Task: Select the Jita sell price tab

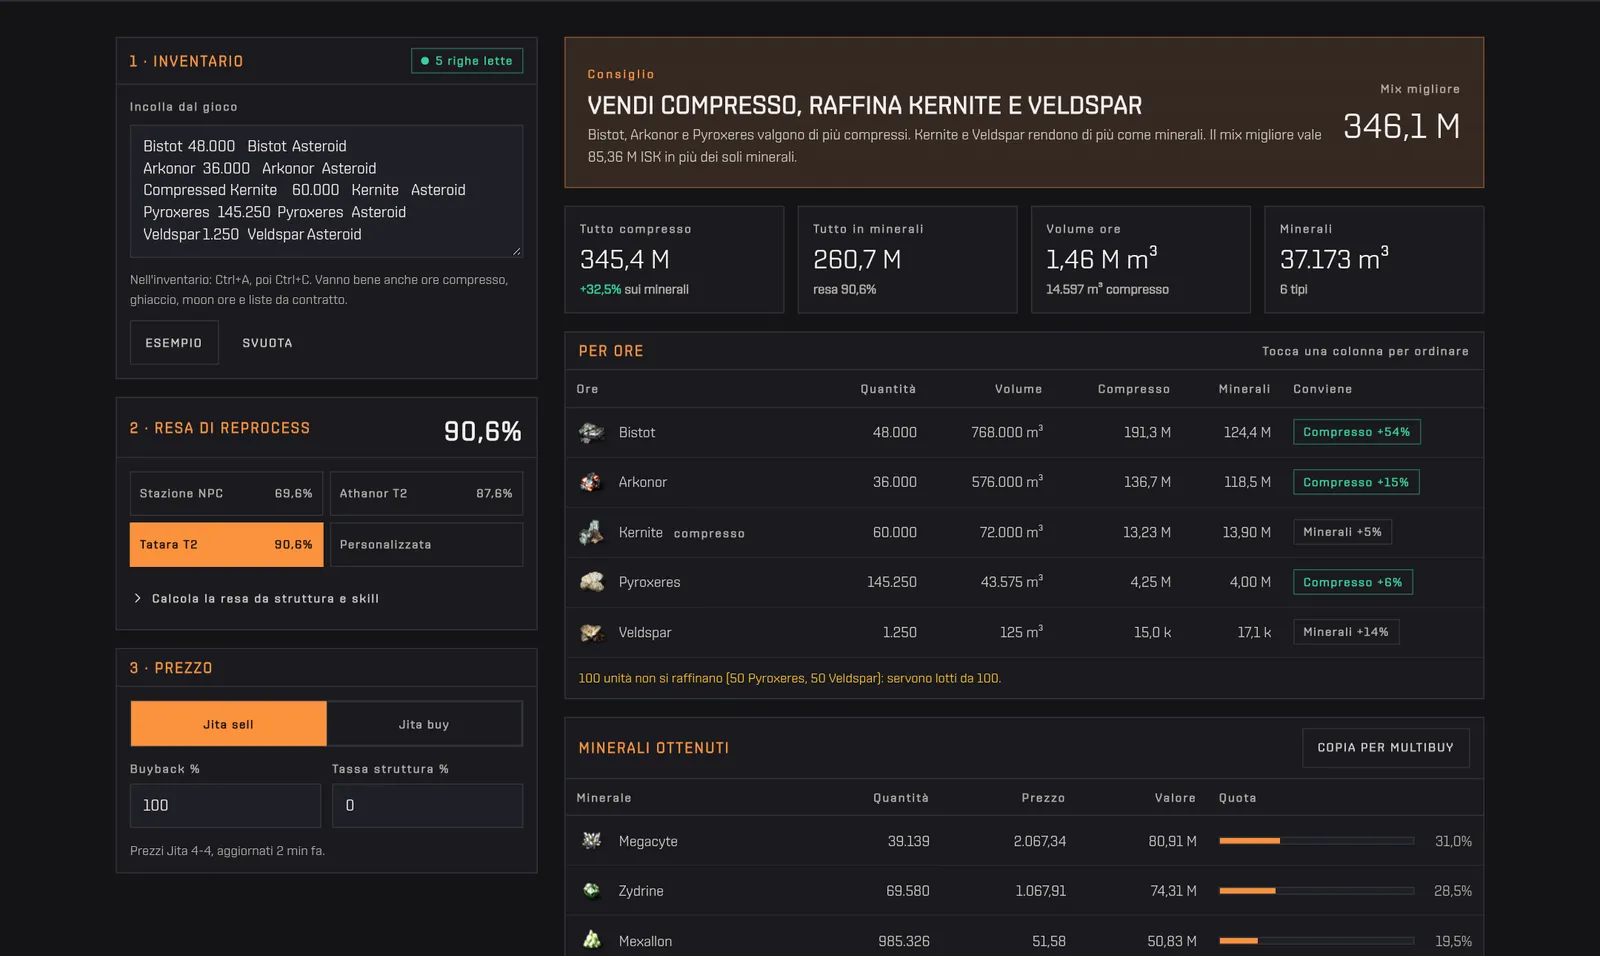Action: [228, 724]
